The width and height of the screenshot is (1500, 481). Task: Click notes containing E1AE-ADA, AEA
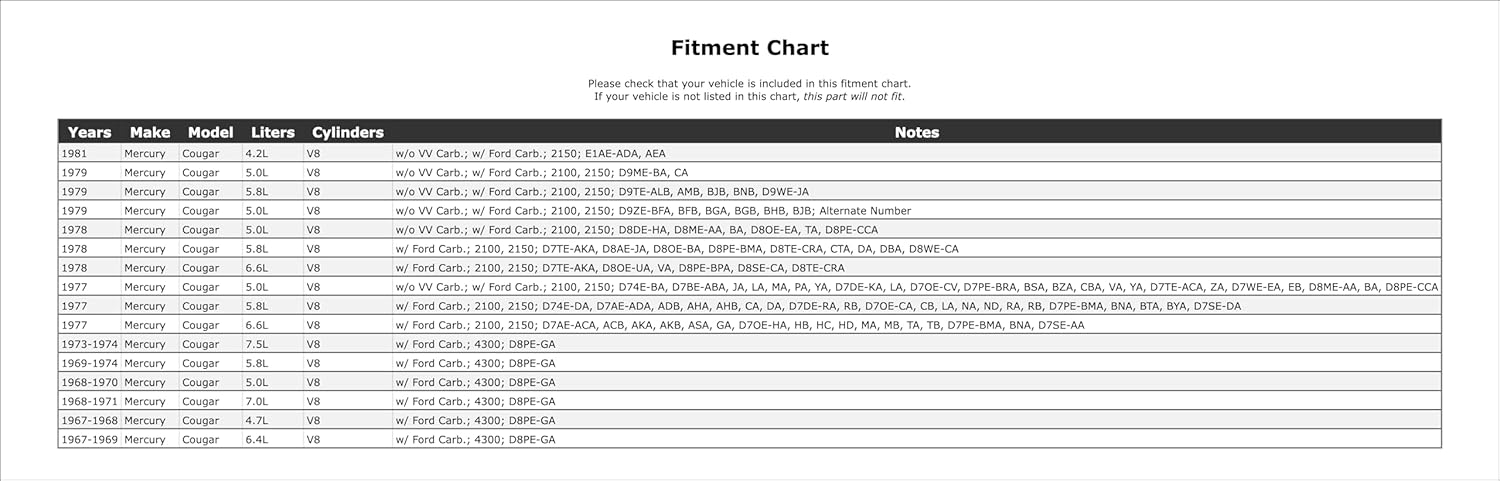pos(530,154)
